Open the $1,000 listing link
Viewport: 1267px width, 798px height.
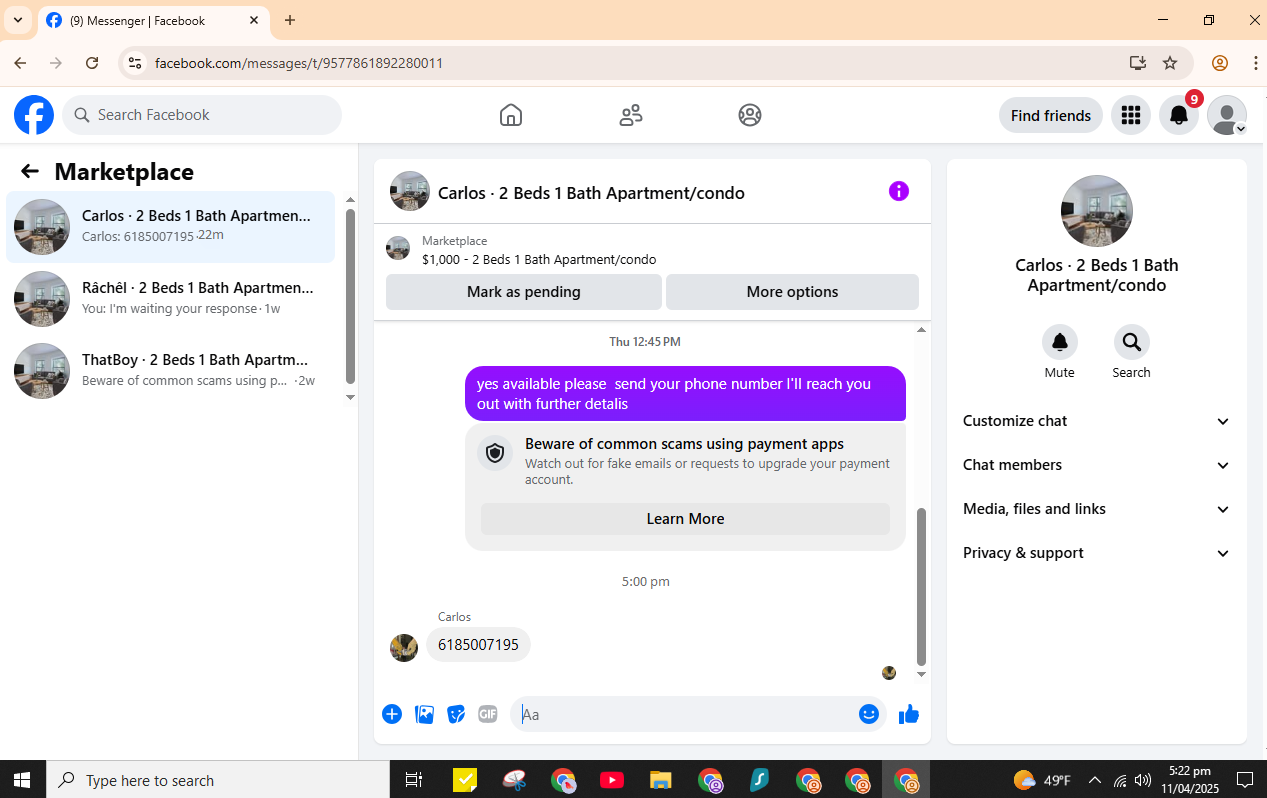539,259
